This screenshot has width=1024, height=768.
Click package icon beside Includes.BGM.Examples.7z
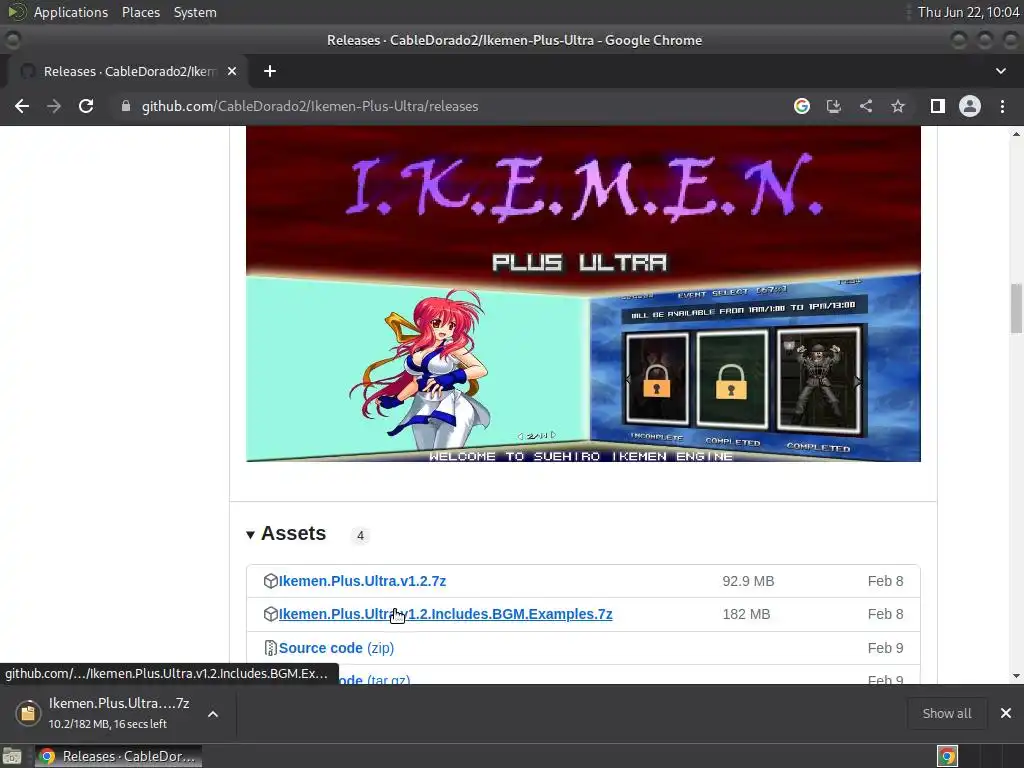pyautogui.click(x=270, y=615)
